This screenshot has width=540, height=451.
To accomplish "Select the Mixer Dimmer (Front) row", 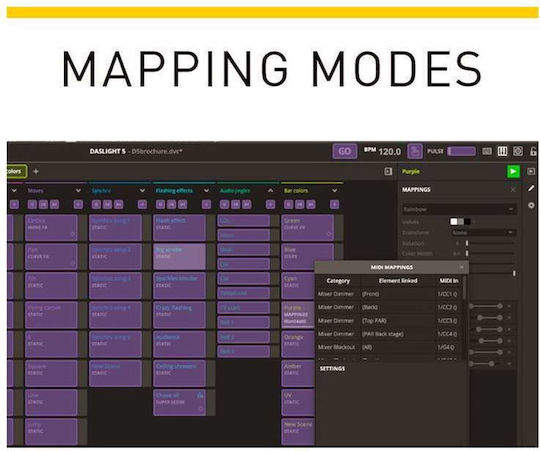I will [389, 294].
